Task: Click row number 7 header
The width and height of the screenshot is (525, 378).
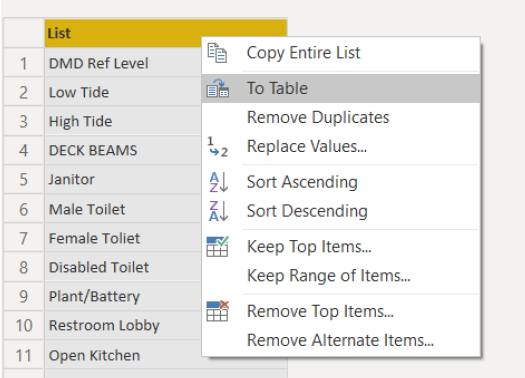Action: (23, 238)
